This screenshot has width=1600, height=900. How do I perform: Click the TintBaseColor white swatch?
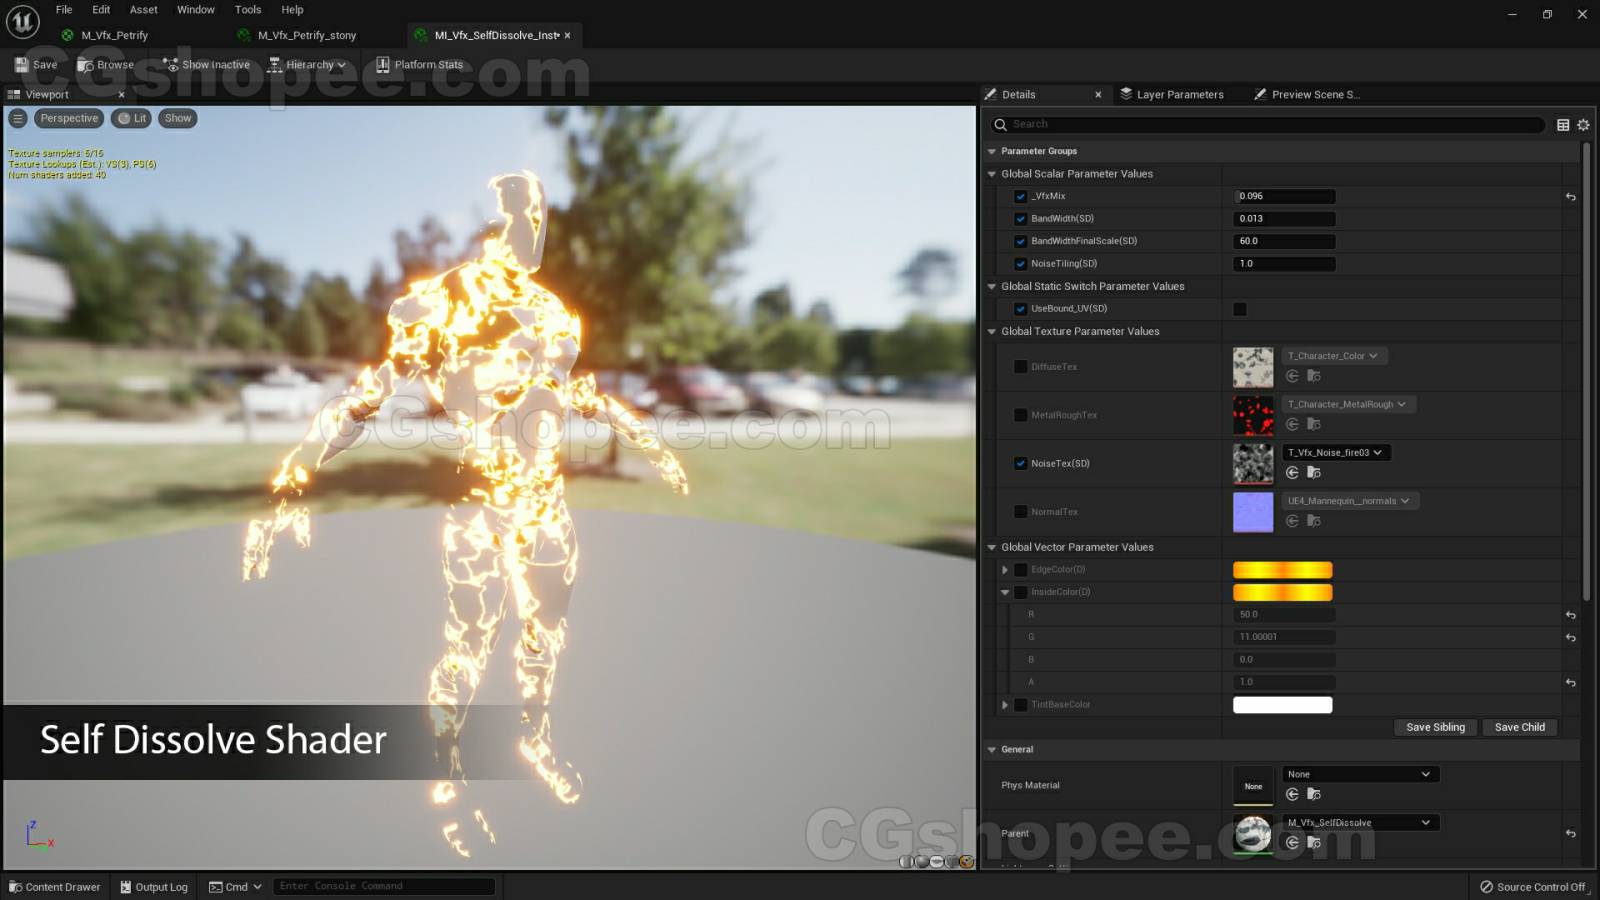(1283, 705)
